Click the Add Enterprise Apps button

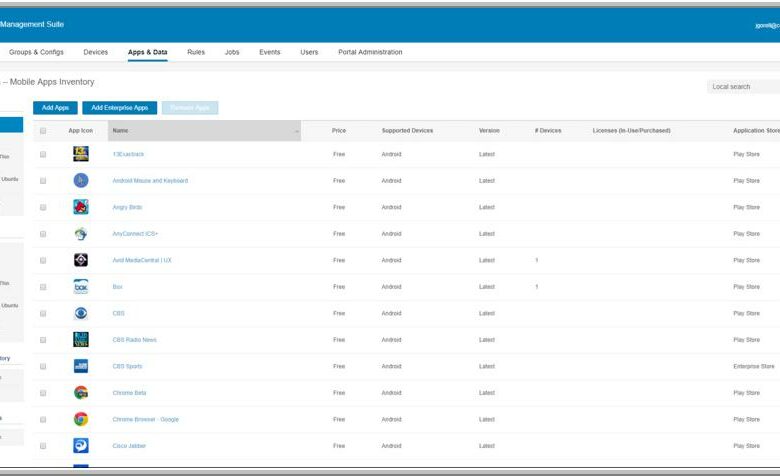[119, 107]
